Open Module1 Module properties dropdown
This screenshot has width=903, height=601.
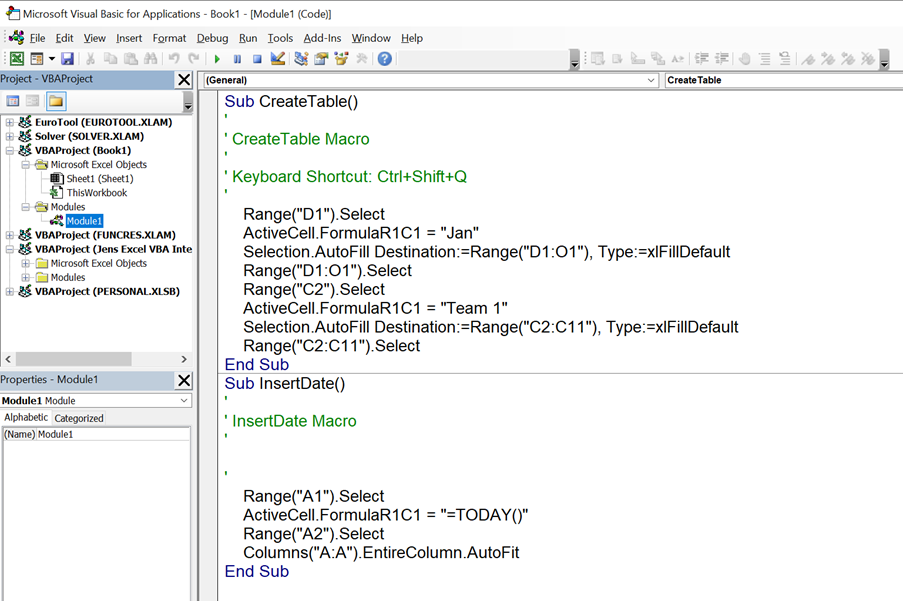click(184, 401)
